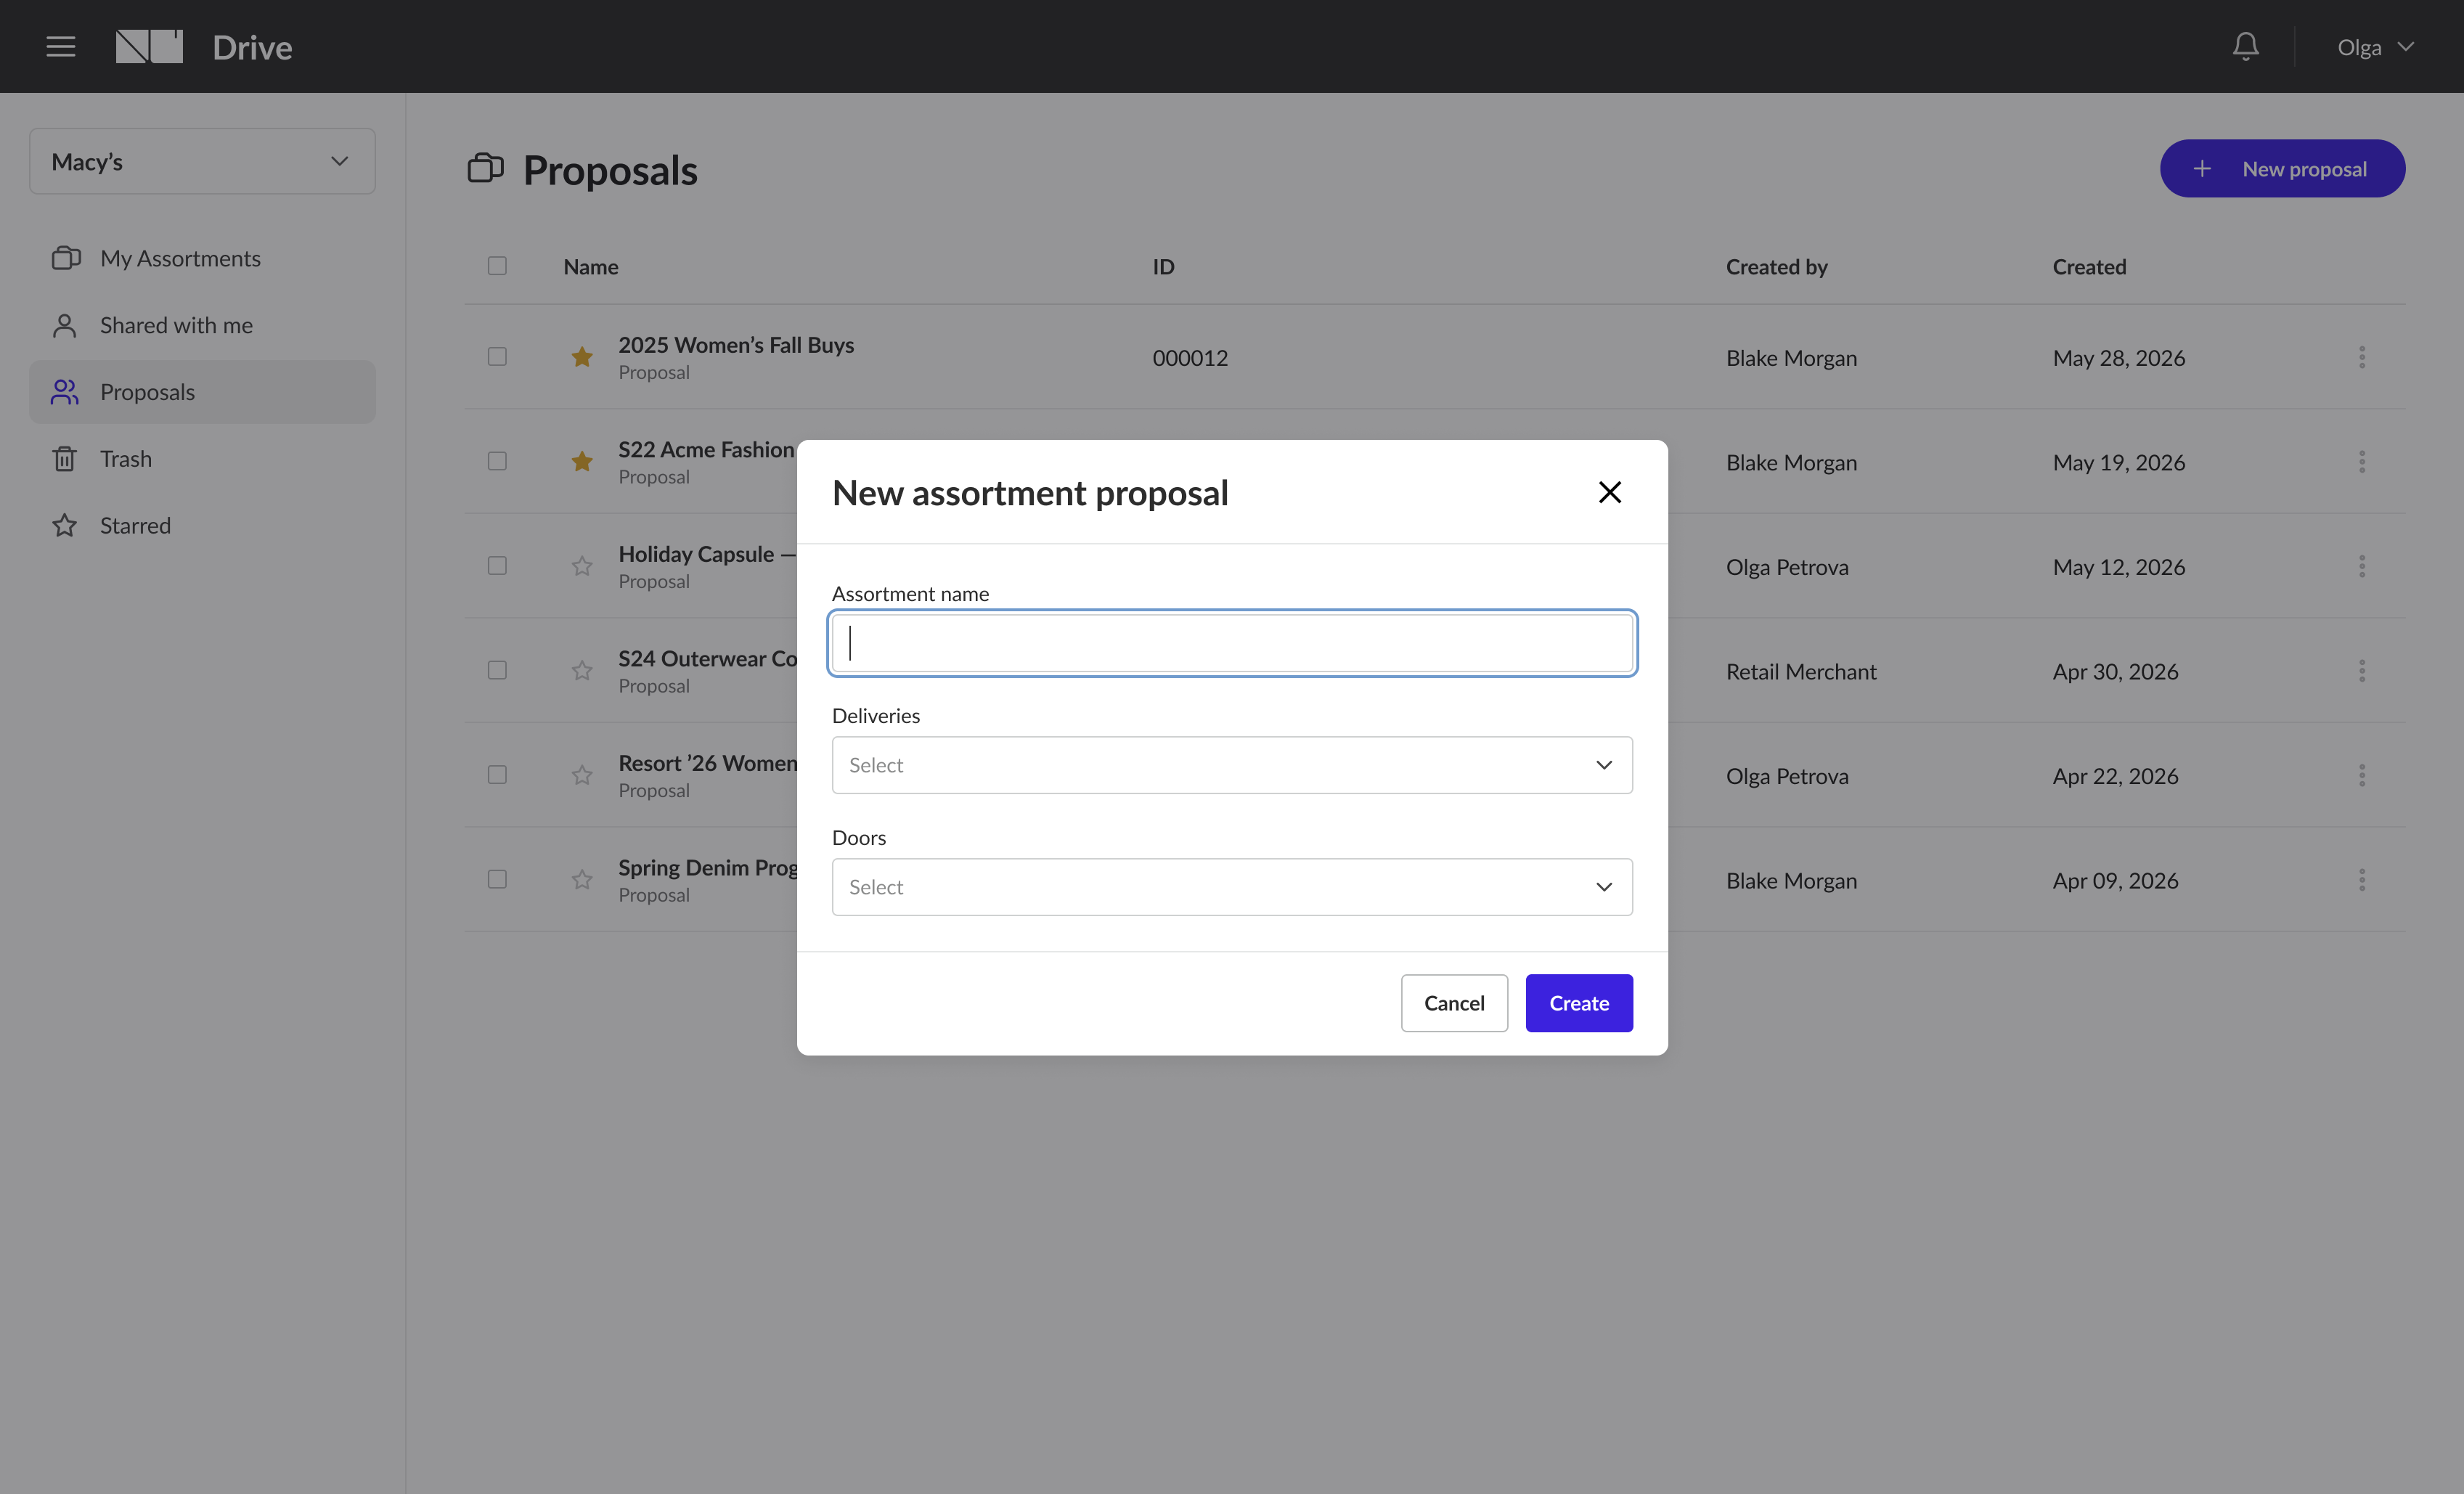Click the Shared with me person icon
The image size is (2464, 1494).
click(65, 325)
